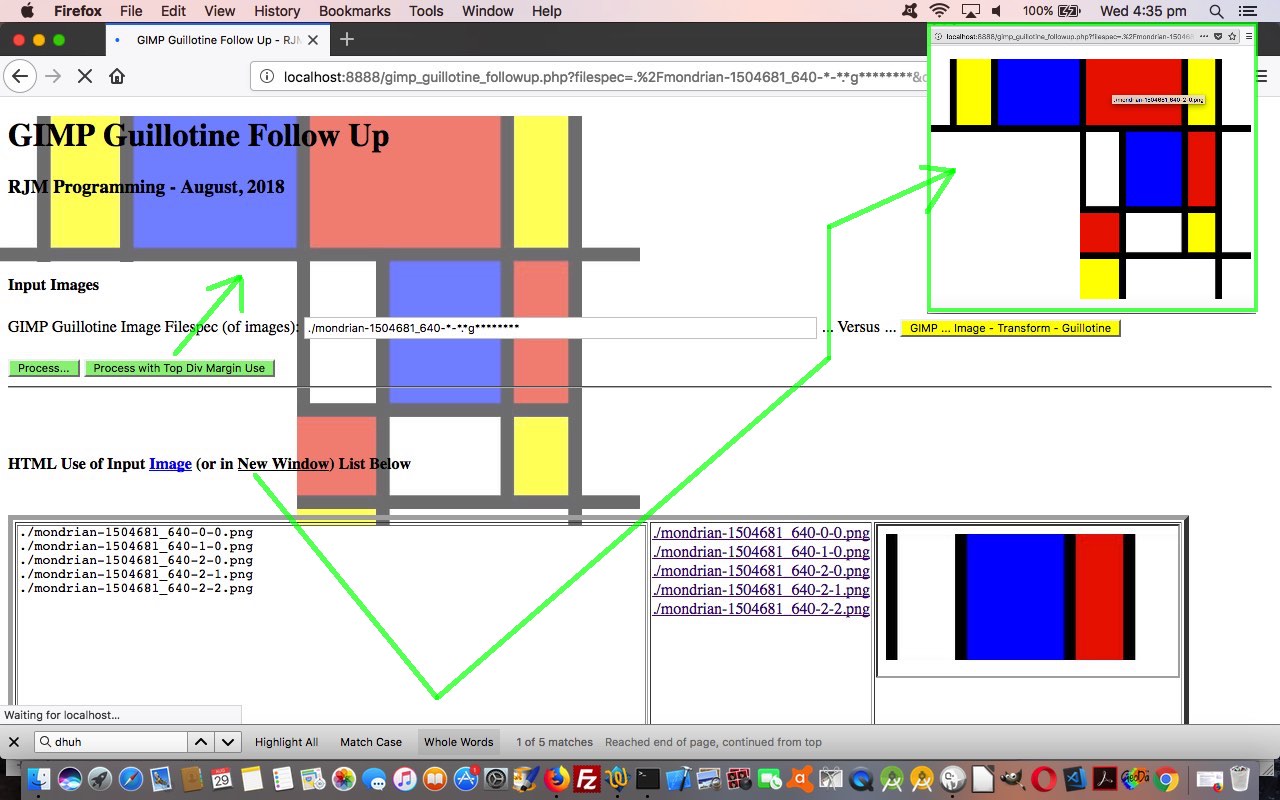This screenshot has height=800, width=1280.
Task: Click the '1 of 5 matches' find status
Action: click(x=554, y=742)
